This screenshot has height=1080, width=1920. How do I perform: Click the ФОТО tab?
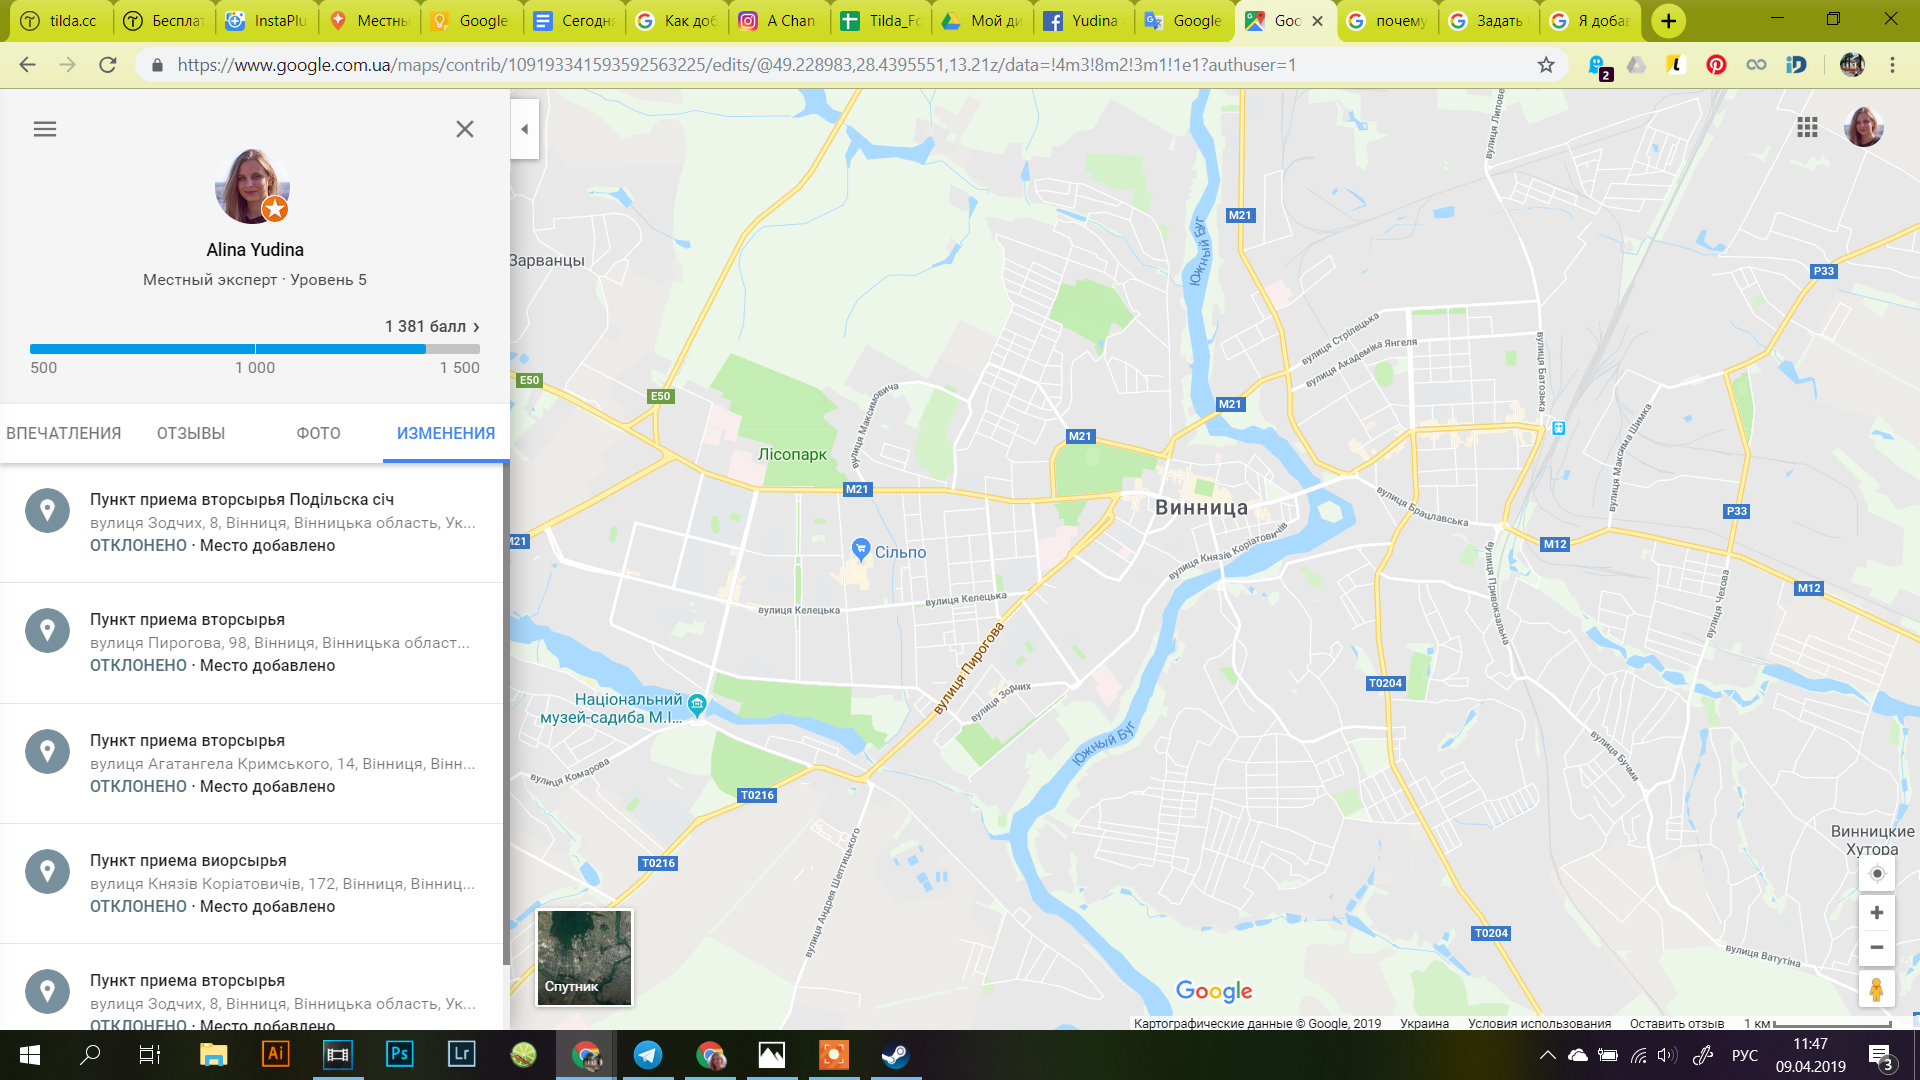tap(316, 433)
